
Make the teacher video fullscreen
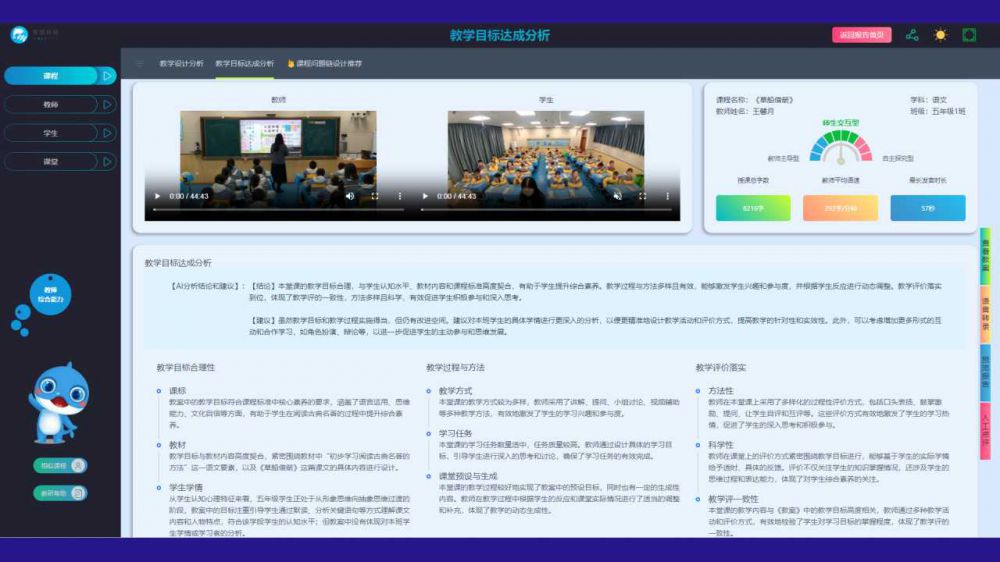pyautogui.click(x=375, y=197)
